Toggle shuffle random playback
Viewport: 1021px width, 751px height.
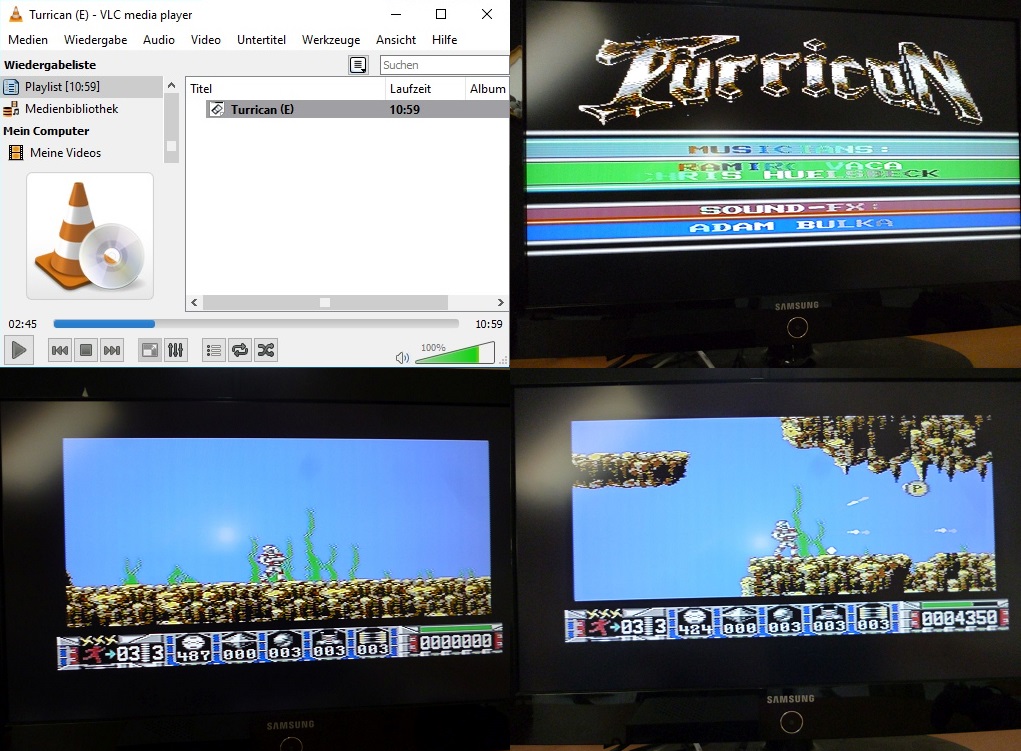tap(266, 350)
